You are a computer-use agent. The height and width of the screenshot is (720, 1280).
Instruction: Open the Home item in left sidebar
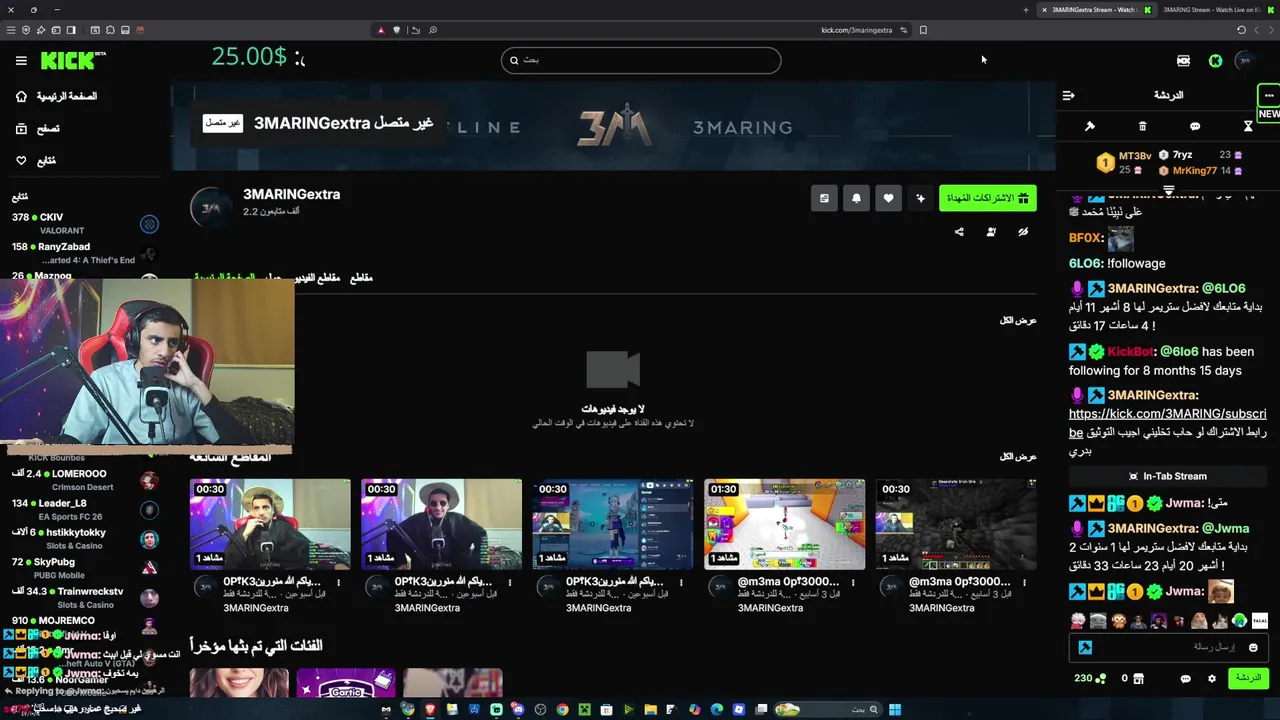pos(56,97)
